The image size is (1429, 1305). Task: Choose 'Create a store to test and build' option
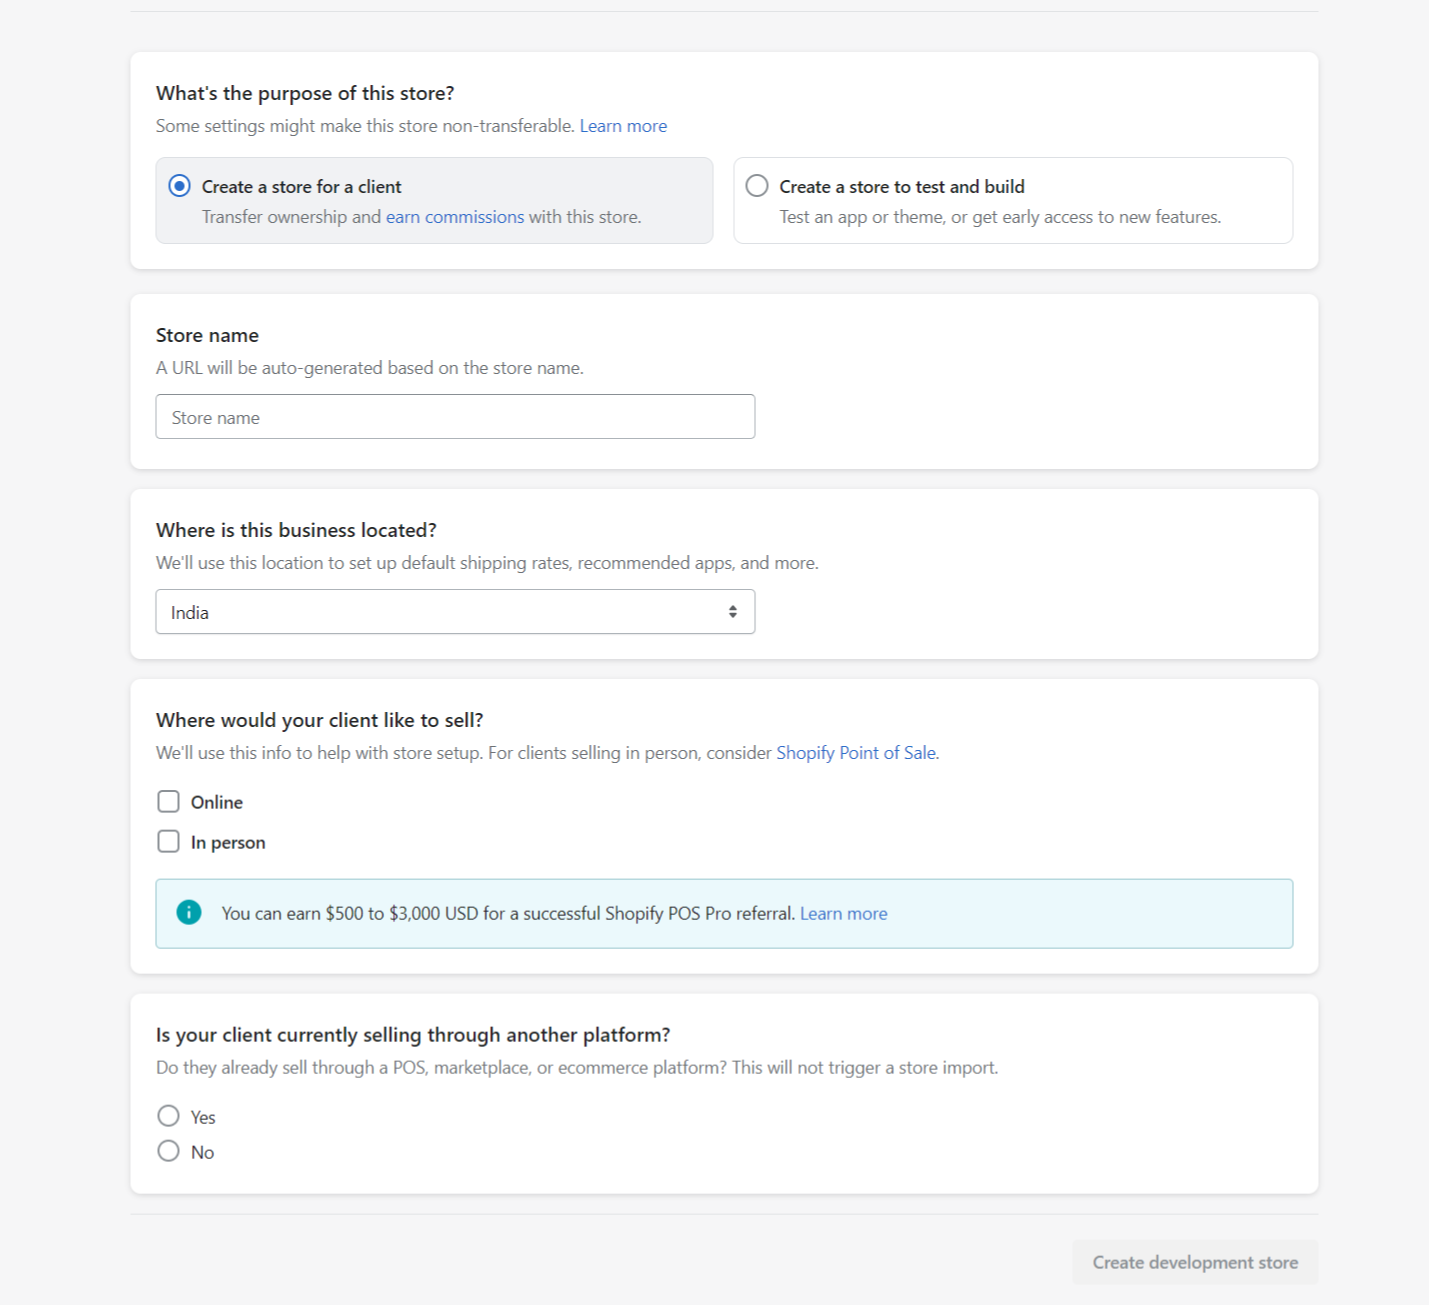758,186
